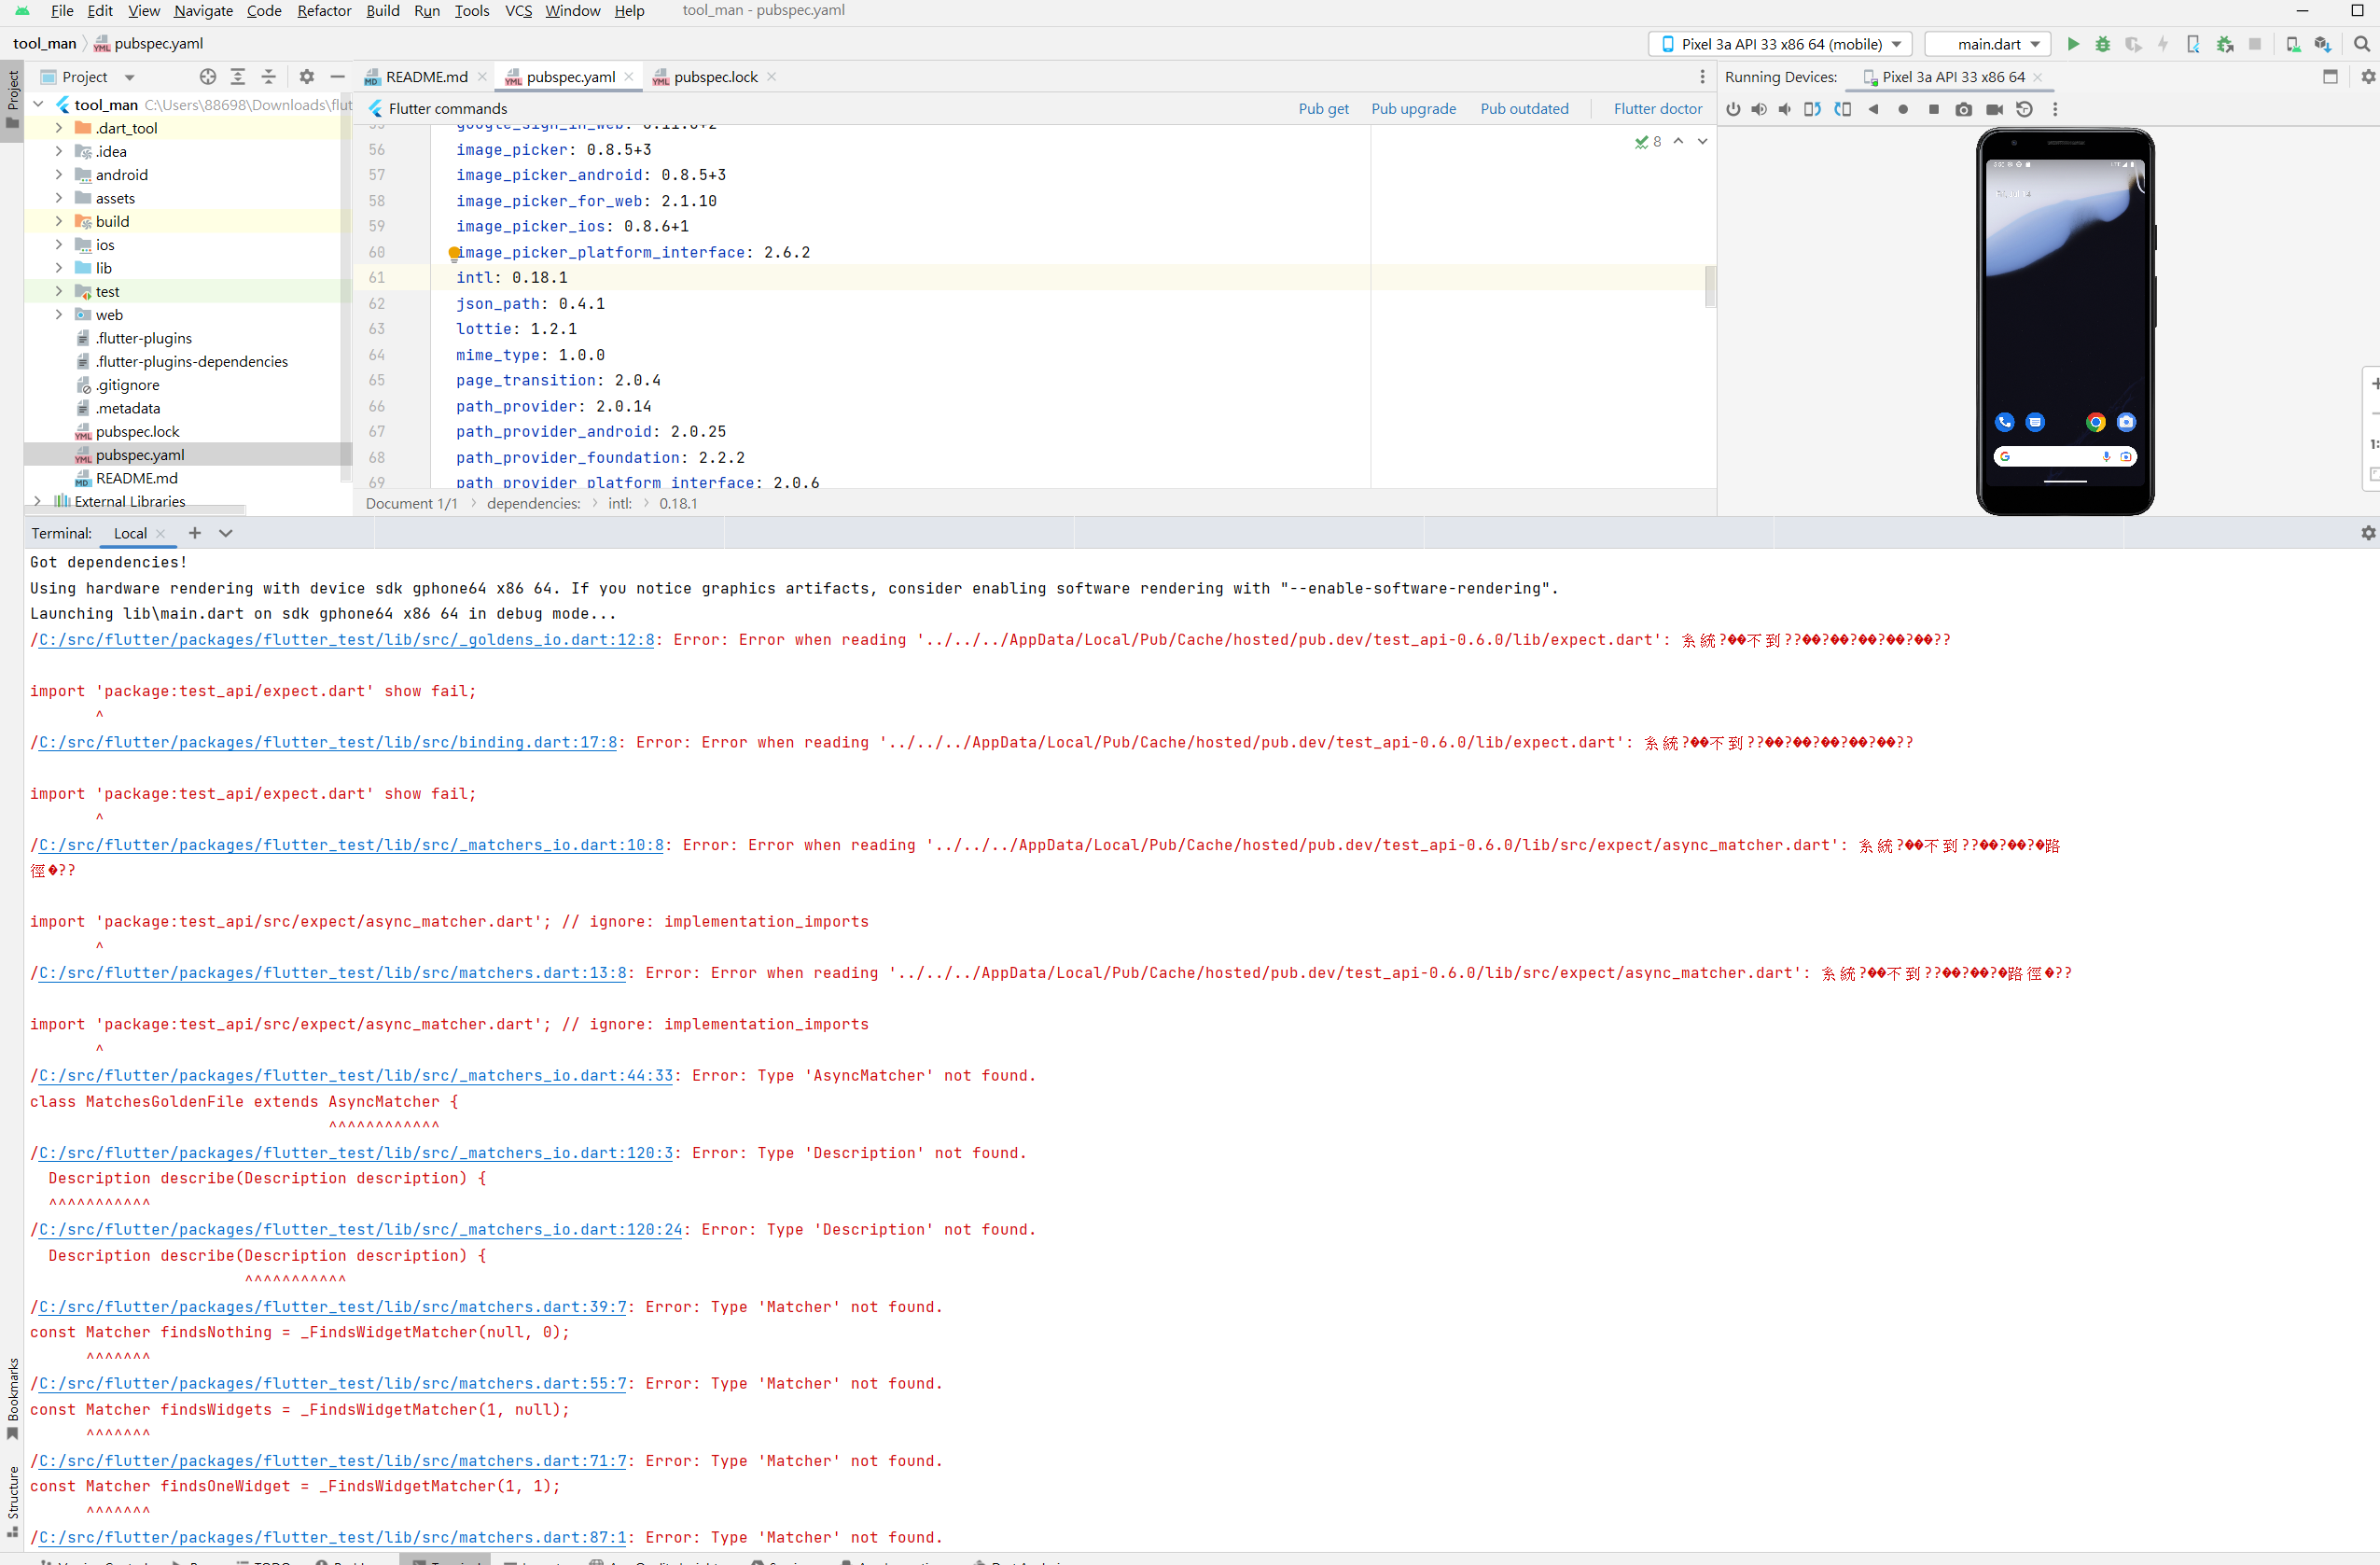Rotate the emulator display left

tap(1812, 109)
